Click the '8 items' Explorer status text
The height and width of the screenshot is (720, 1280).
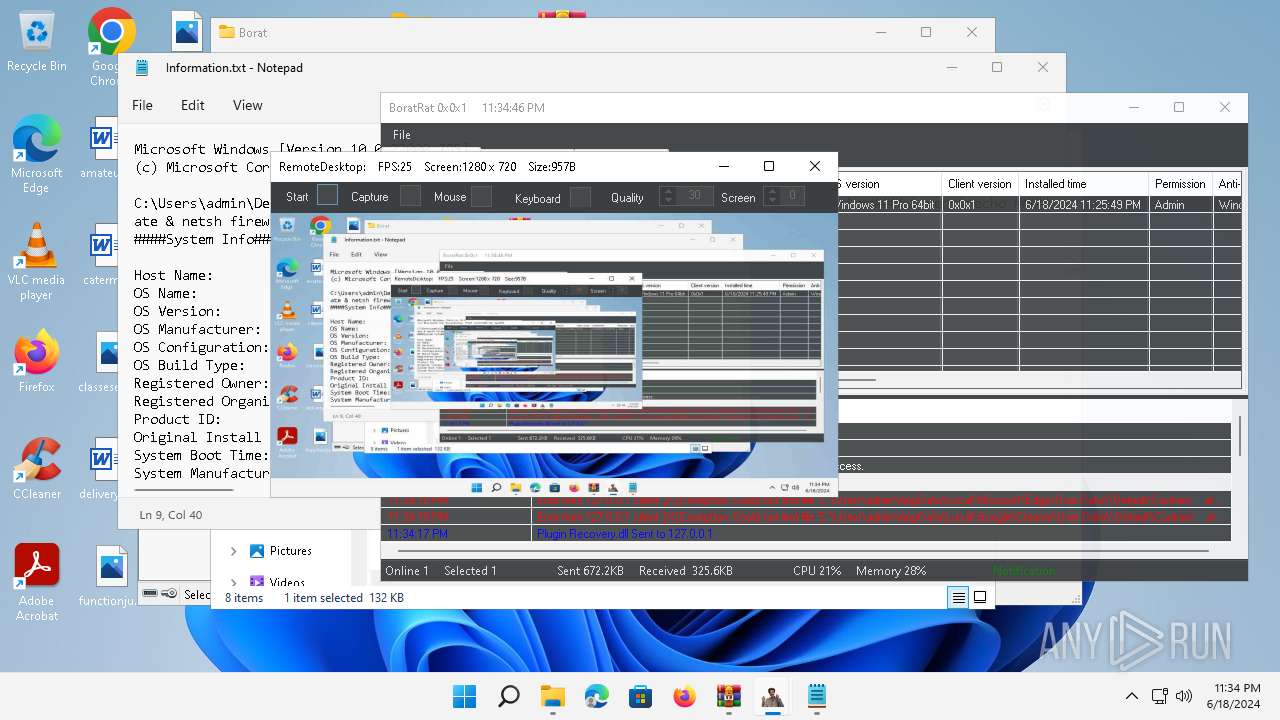point(244,598)
